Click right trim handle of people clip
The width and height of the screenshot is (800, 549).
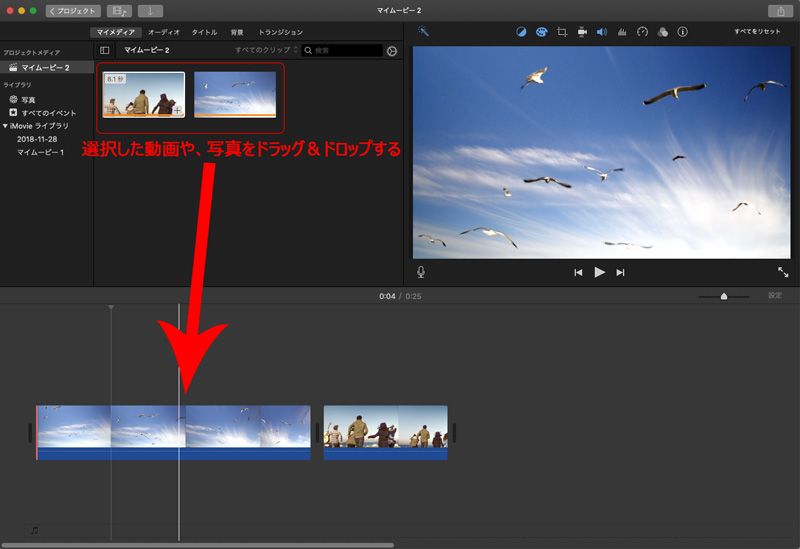tap(454, 433)
